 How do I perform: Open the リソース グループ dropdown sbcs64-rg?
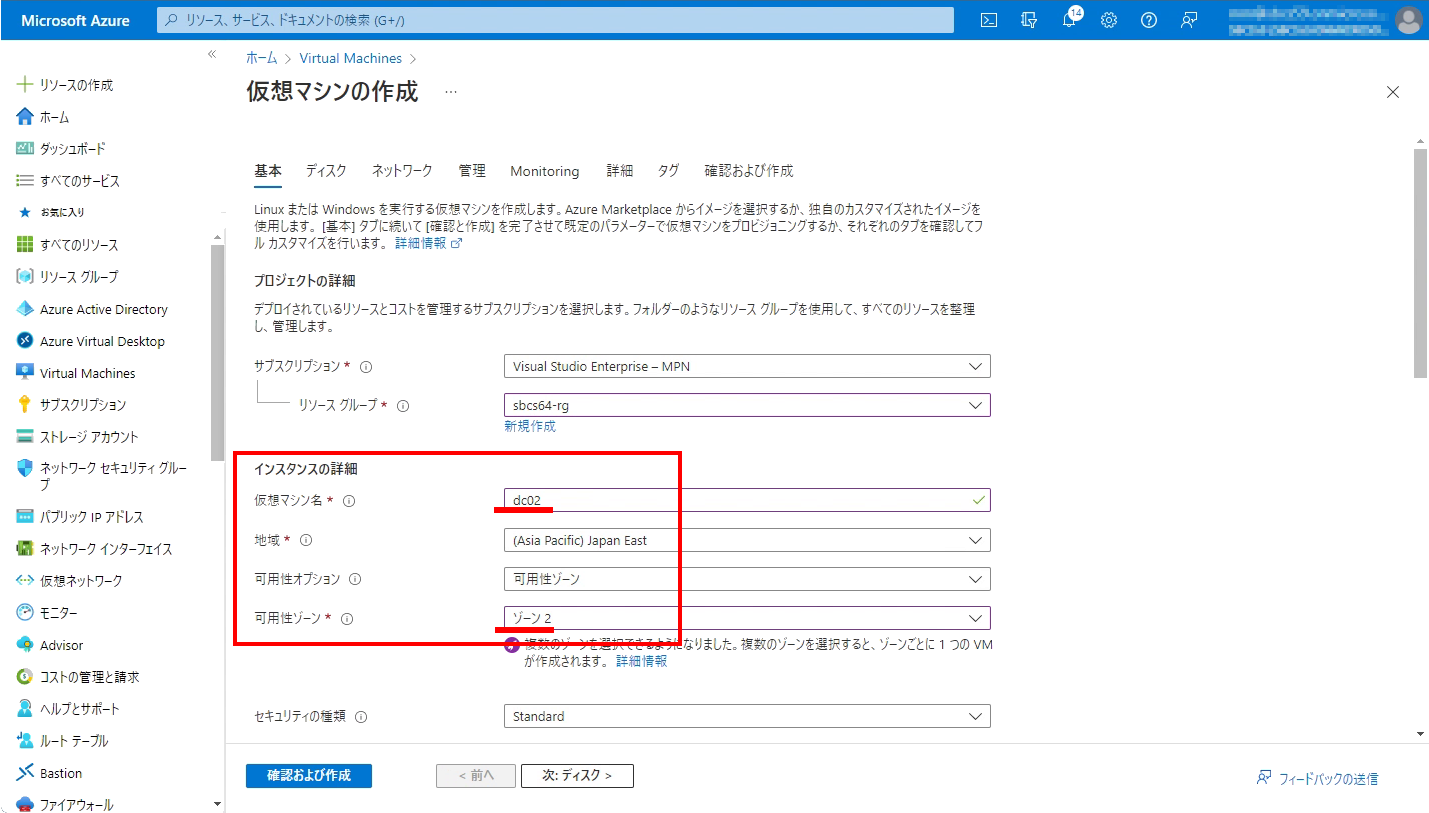pos(747,405)
